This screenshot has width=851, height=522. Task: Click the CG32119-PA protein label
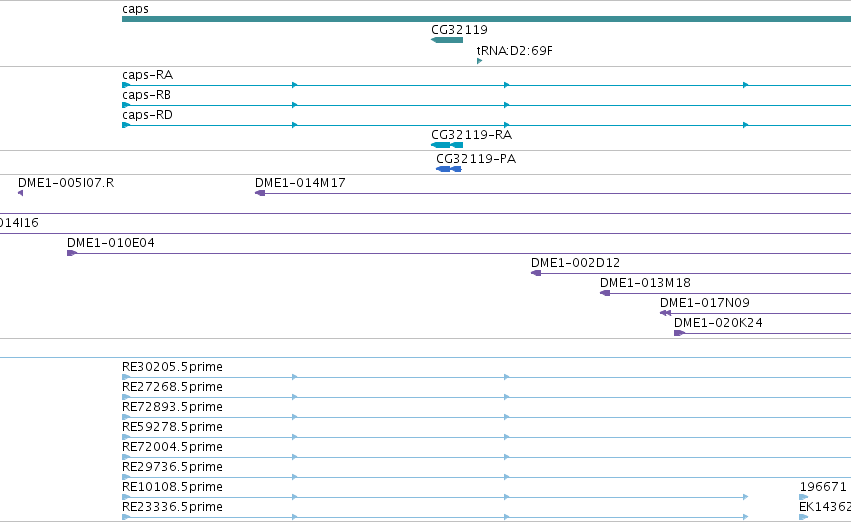coord(476,159)
